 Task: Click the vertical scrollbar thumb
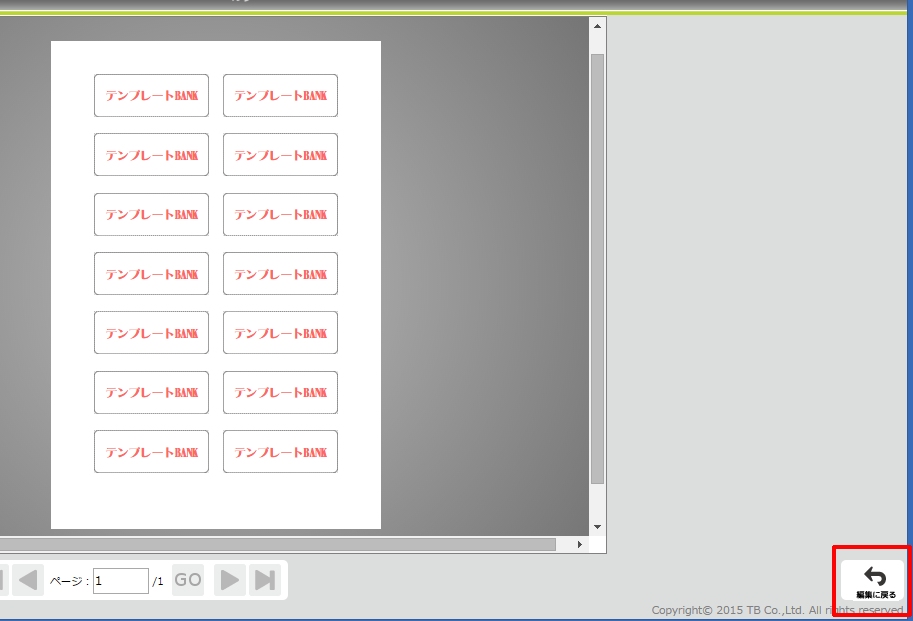click(x=597, y=269)
